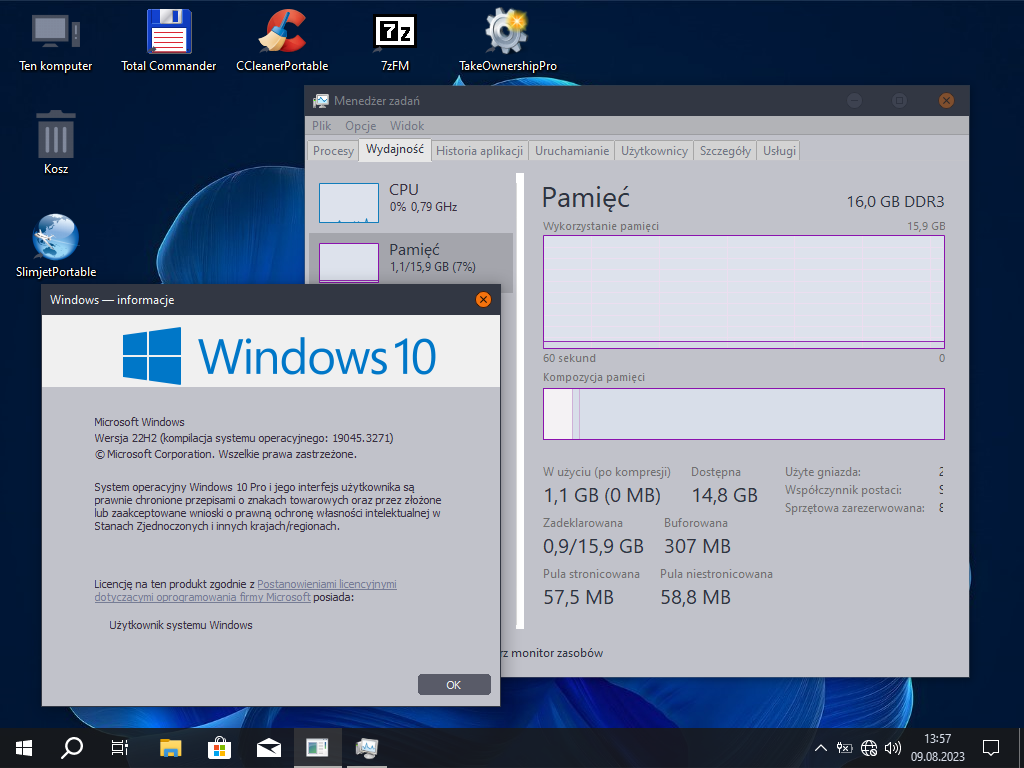Viewport: 1024px width, 768px height.
Task: Click the Windows Start button
Action: coord(24,747)
